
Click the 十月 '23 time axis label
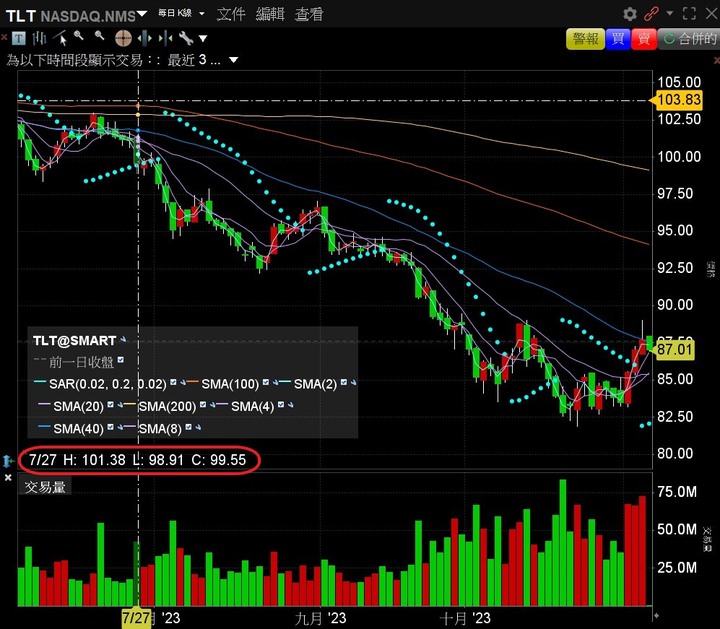tap(465, 618)
